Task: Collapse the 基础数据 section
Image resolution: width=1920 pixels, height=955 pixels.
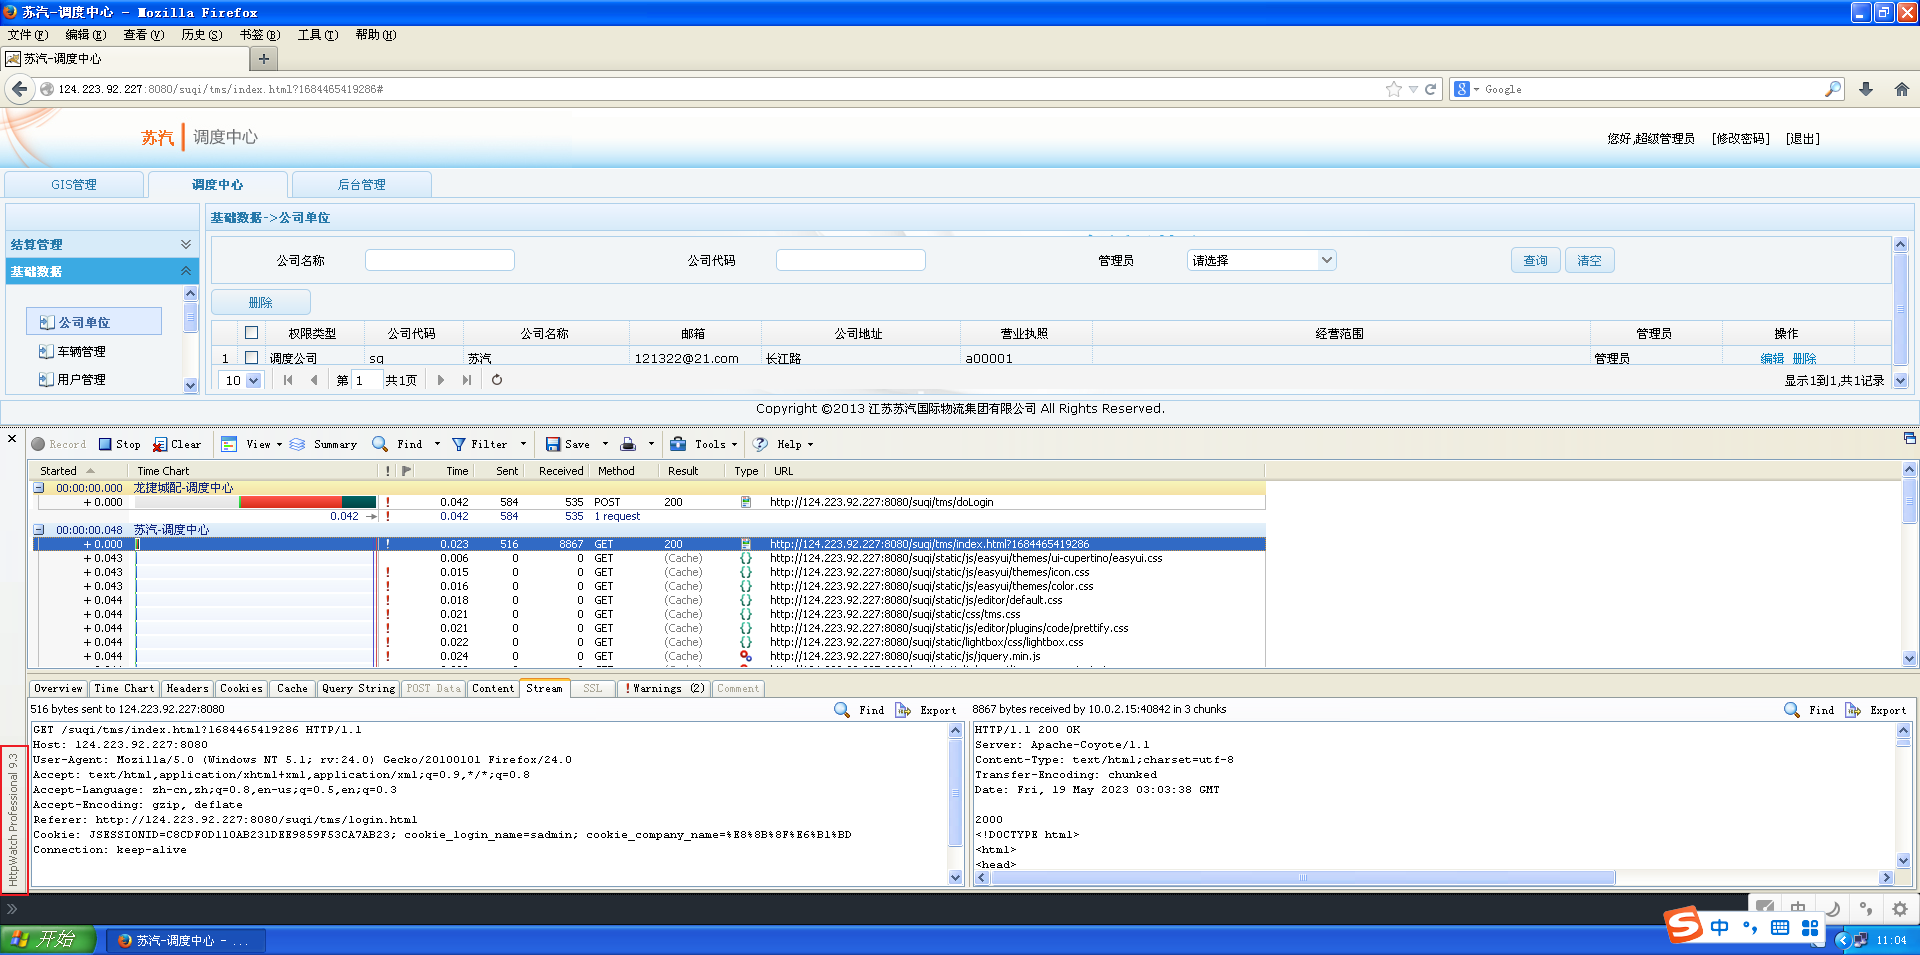Action: (x=102, y=271)
